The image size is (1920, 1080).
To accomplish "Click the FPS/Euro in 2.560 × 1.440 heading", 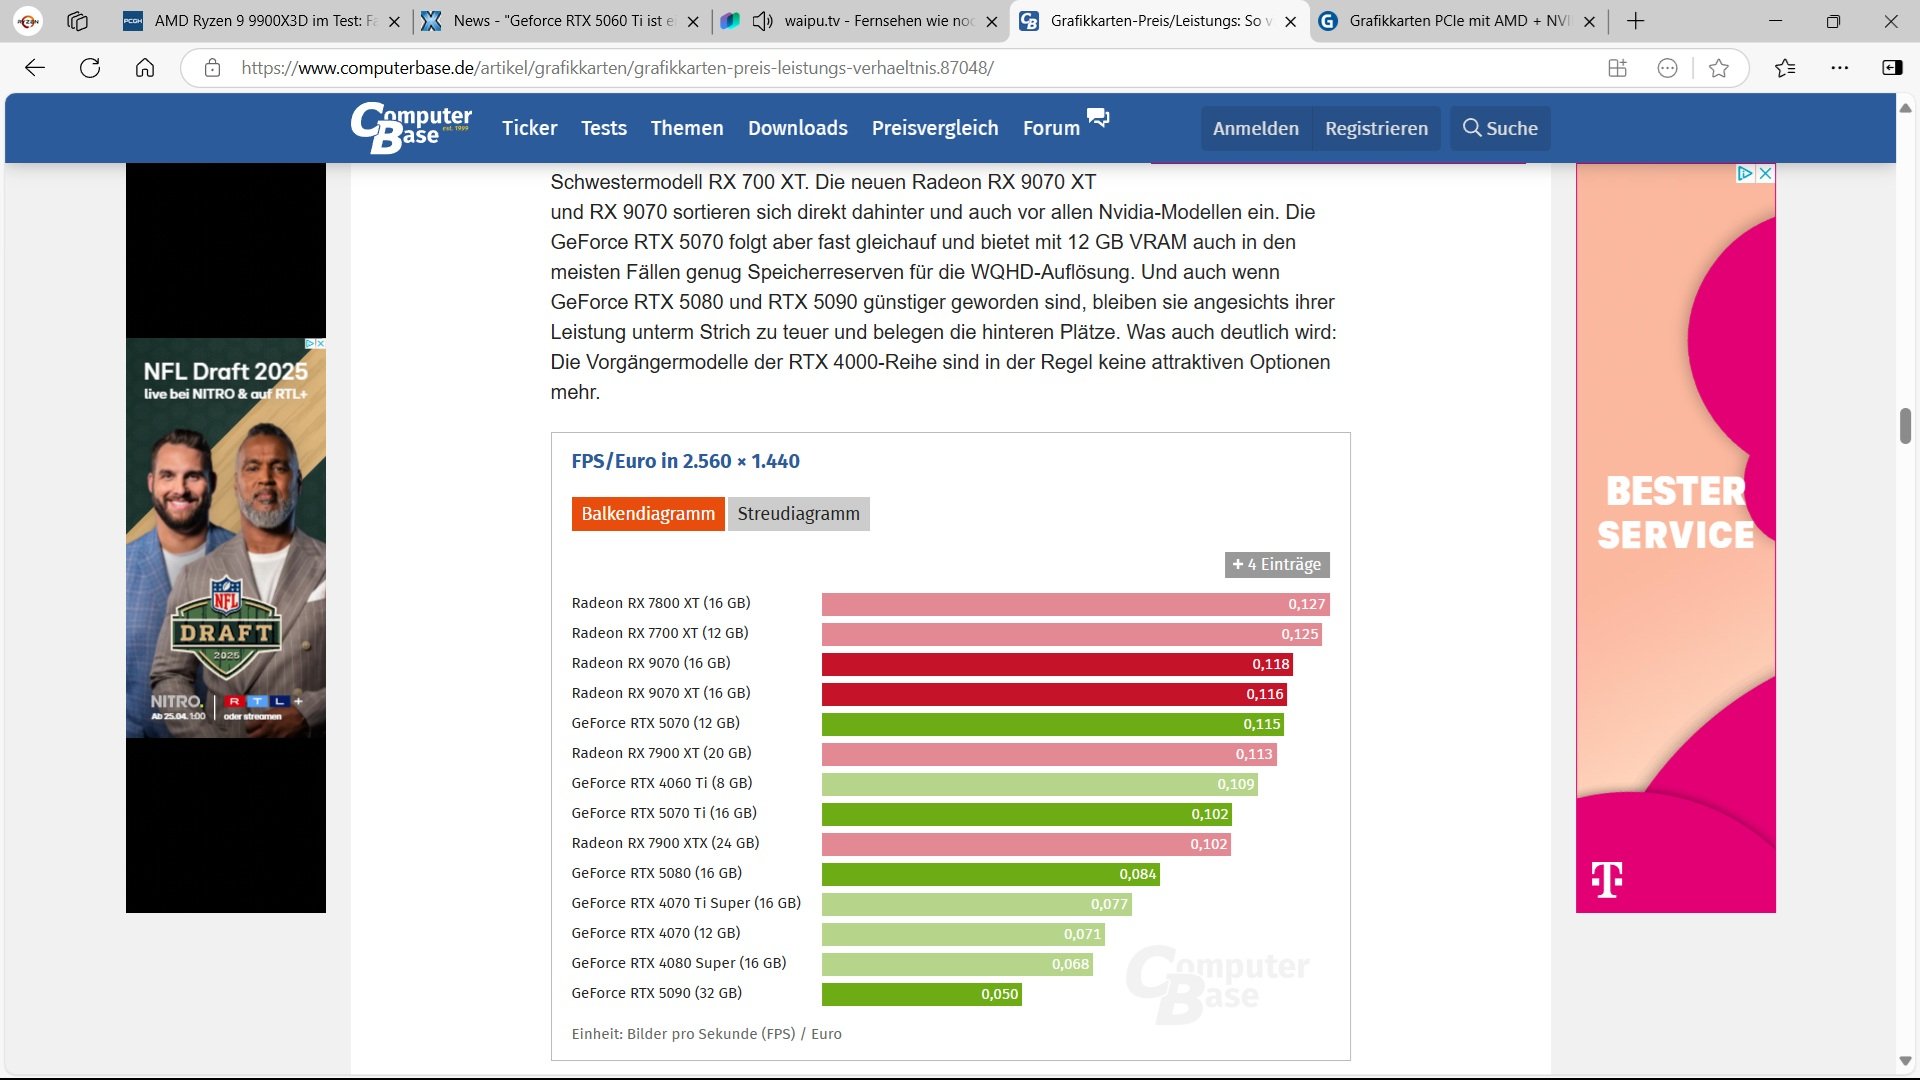I will [686, 461].
